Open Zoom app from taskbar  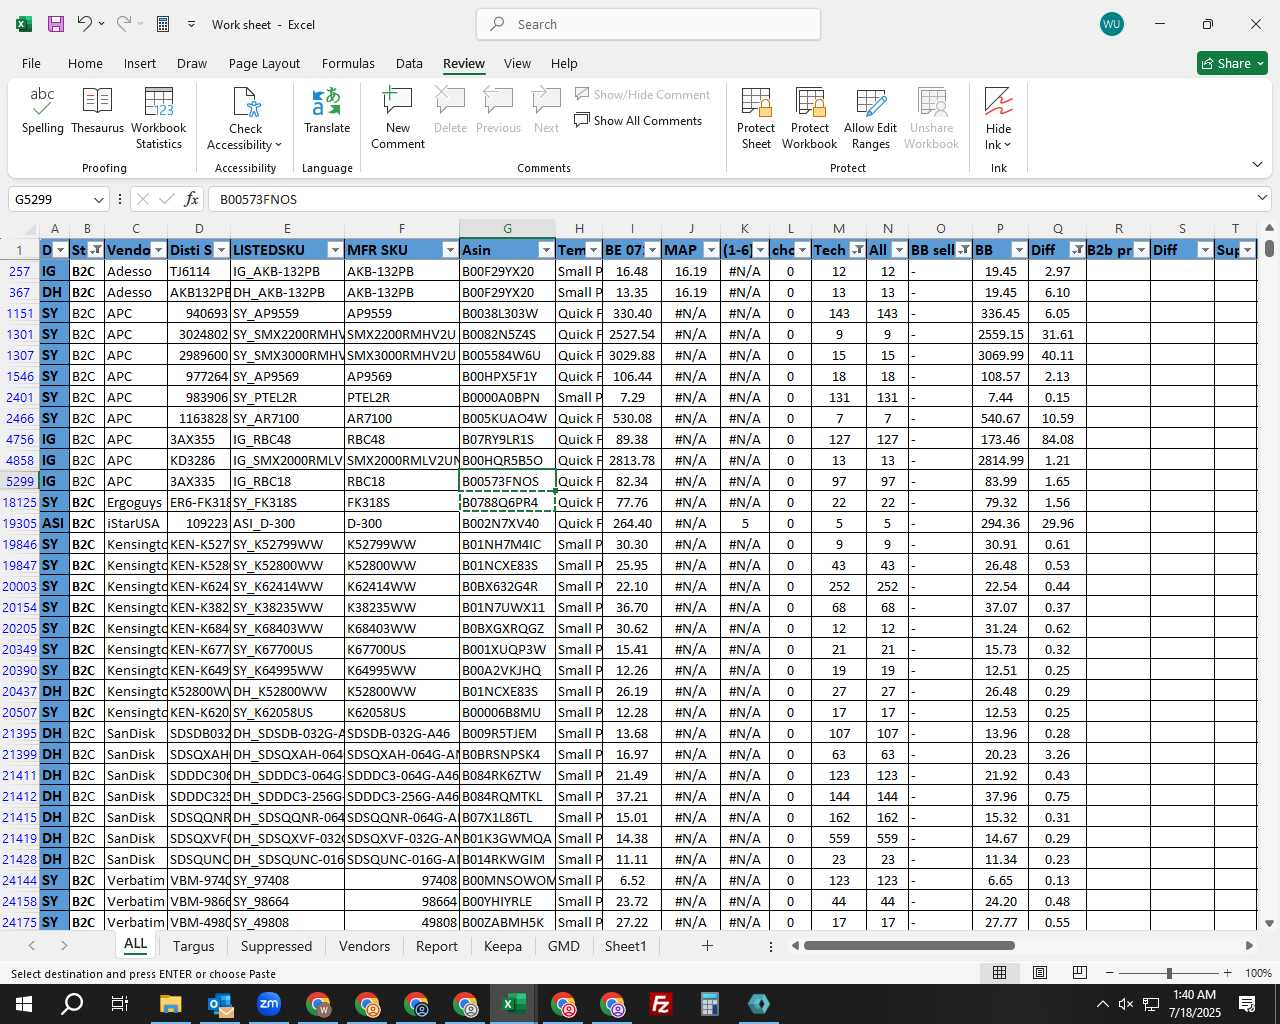tap(268, 1004)
